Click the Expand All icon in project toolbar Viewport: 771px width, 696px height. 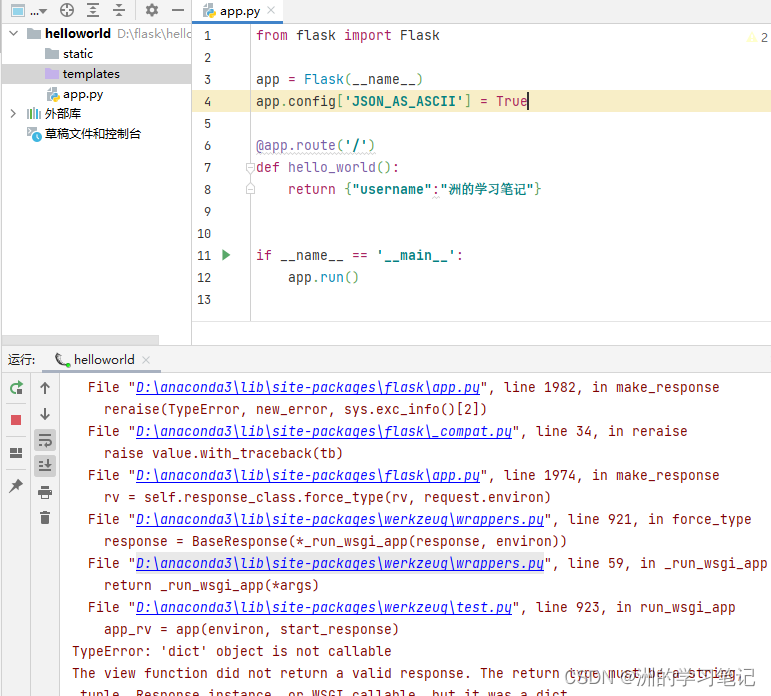pos(92,10)
